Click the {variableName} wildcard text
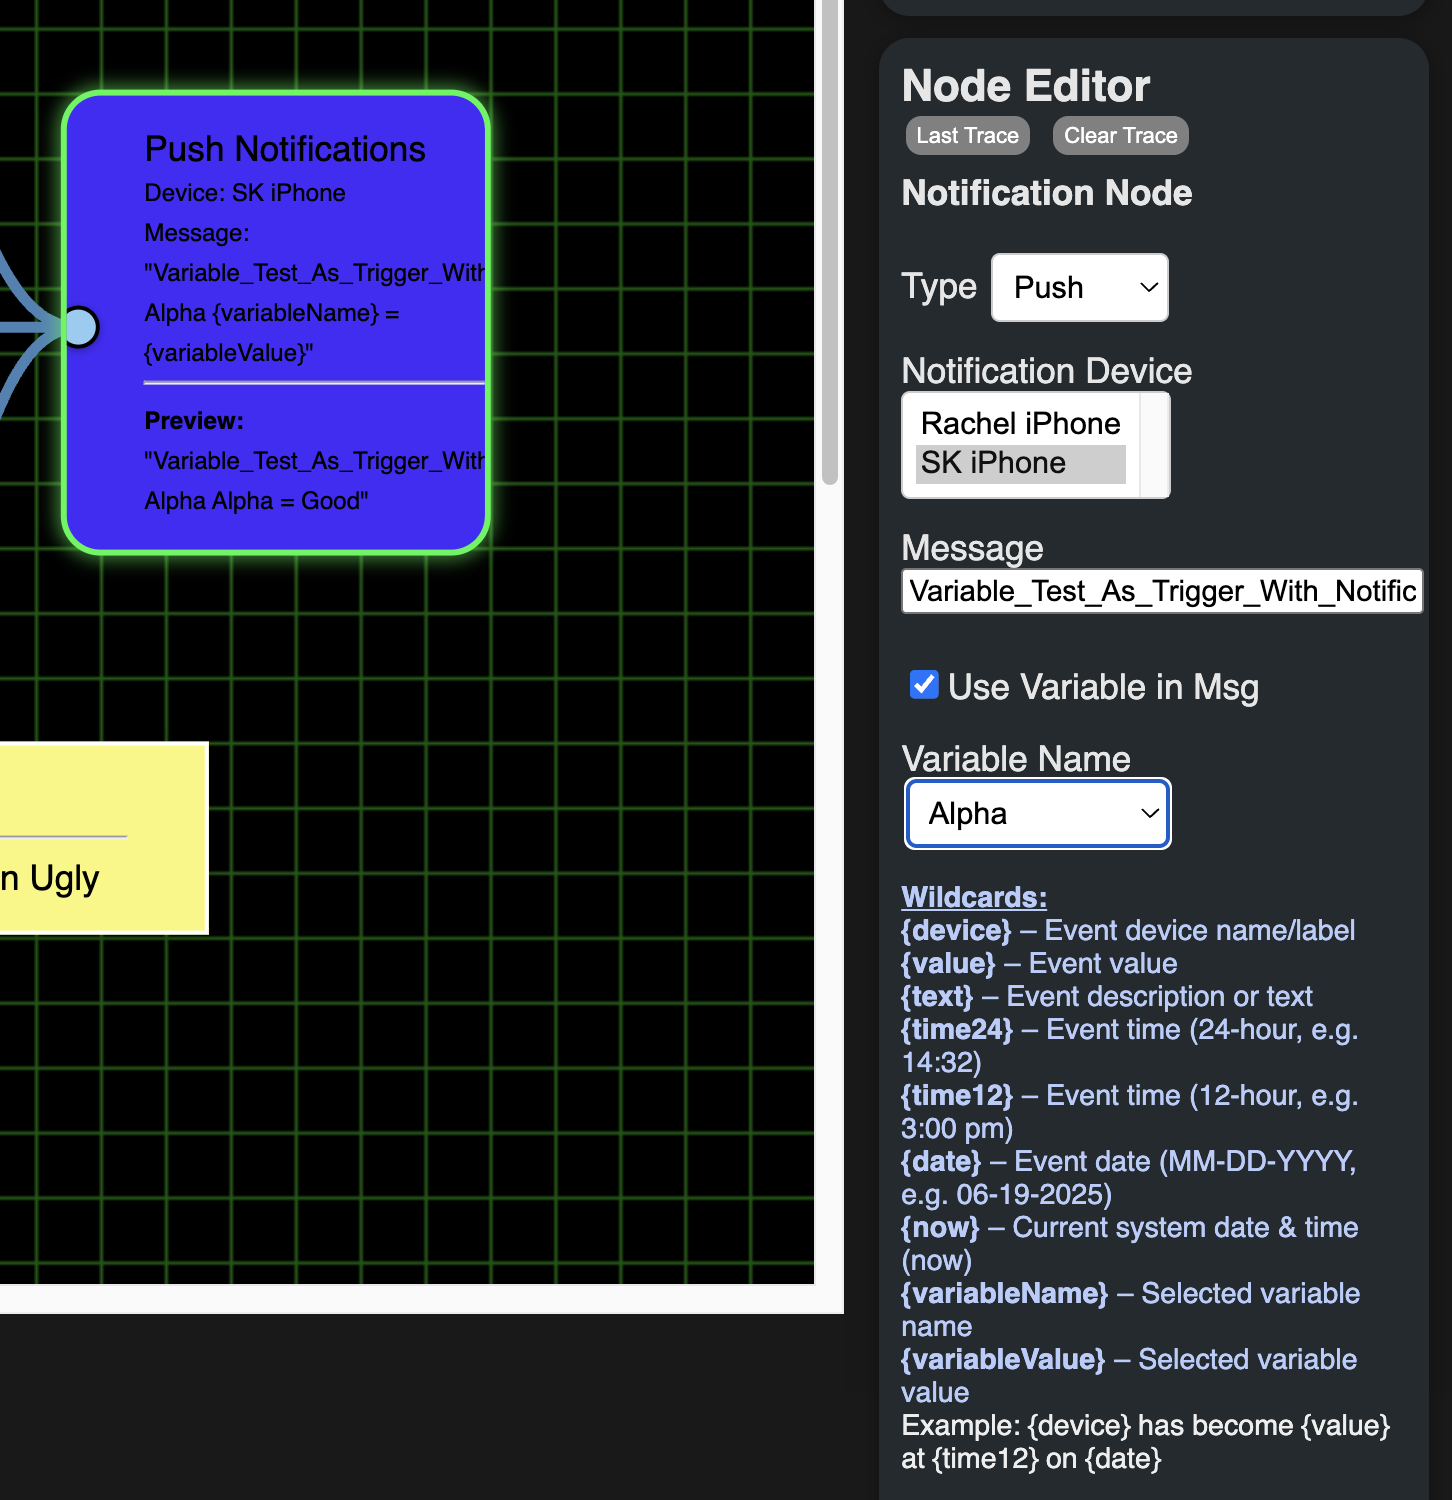The height and width of the screenshot is (1500, 1452). click(x=1005, y=1293)
